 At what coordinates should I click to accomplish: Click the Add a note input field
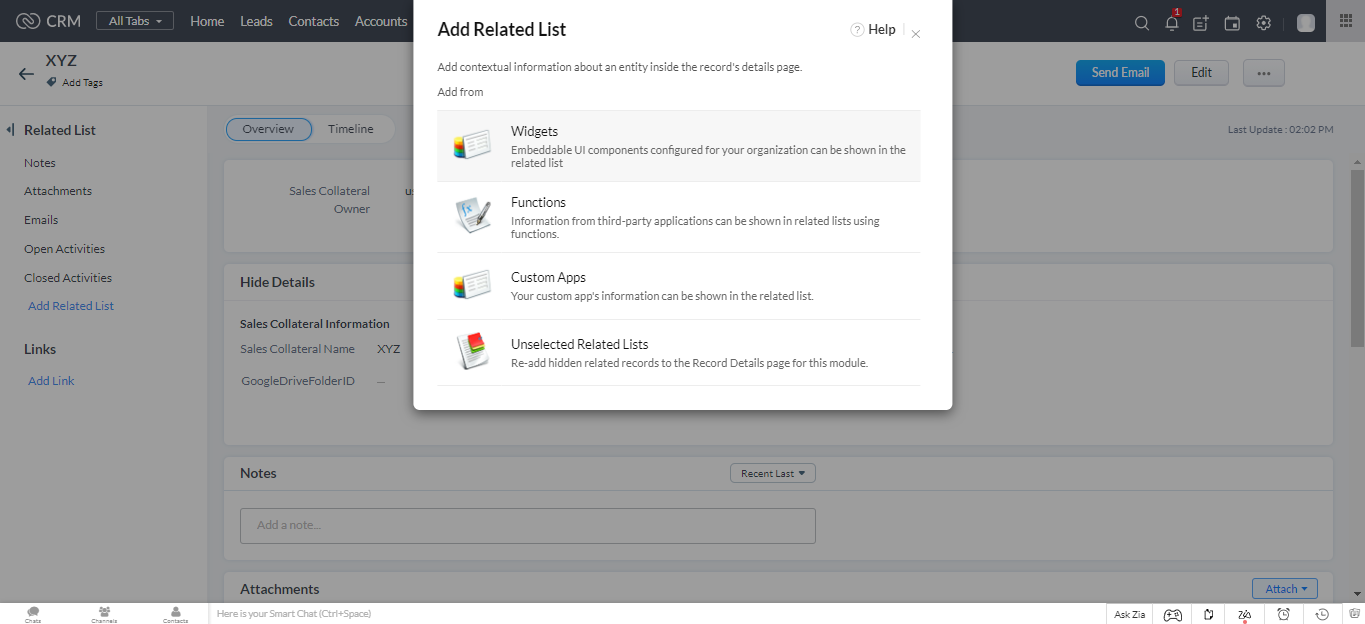[x=527, y=525]
